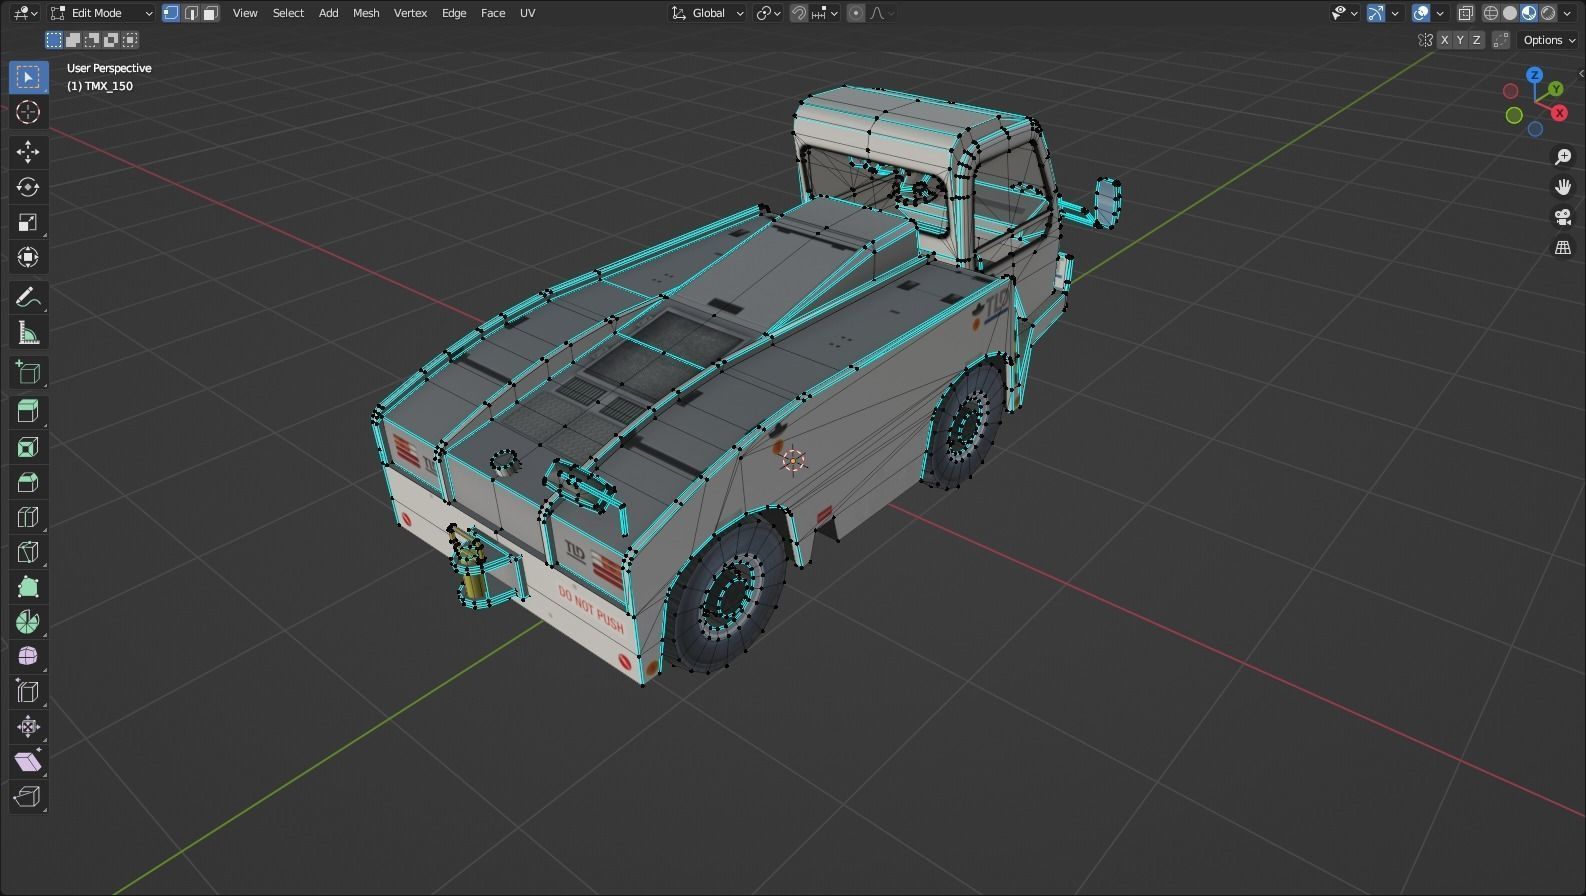
Task: Select the Select Box tool
Action: coord(28,77)
